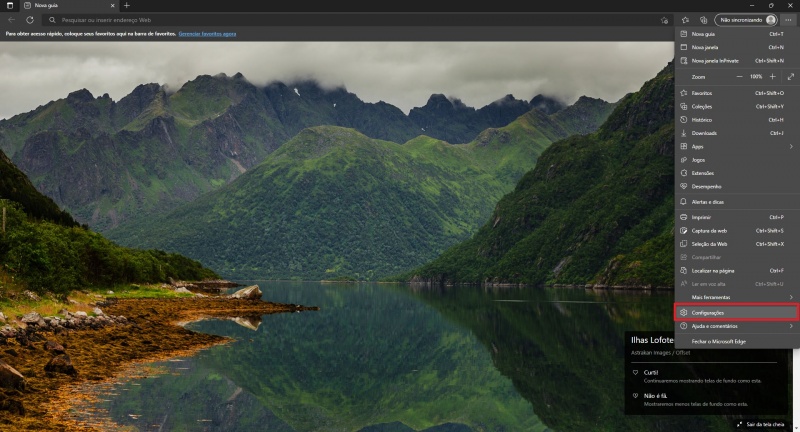
Task: Open the Collections icon in toolbar
Action: click(703, 19)
